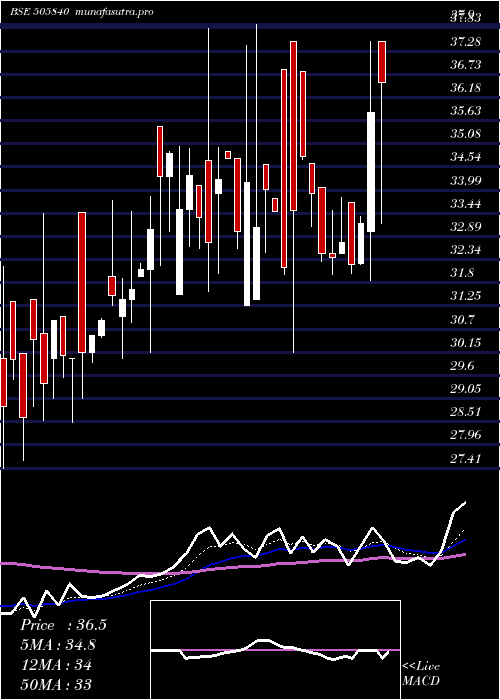Viewport: 500px width, 700px height.
Task: Select the 29.6 price axis label
Action: click(462, 367)
